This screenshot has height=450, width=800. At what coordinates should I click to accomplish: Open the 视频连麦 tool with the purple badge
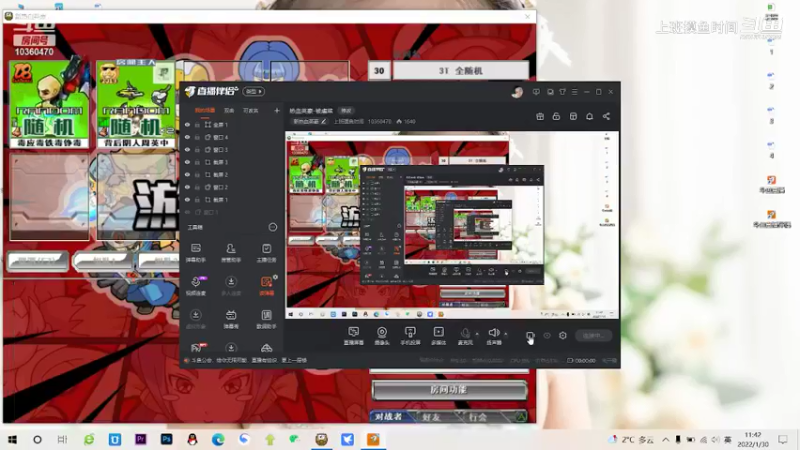(196, 286)
